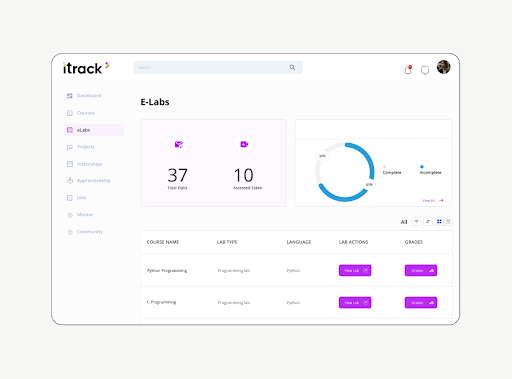Click the LAB ACTIONS column header

click(353, 242)
